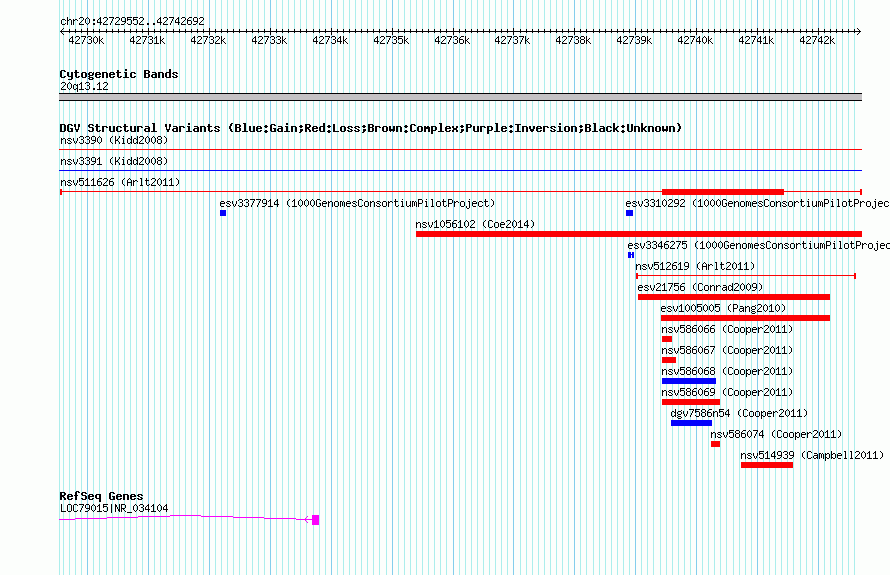Click the right arrowhead of the ruler
890x575 pixels.
coord(859,32)
